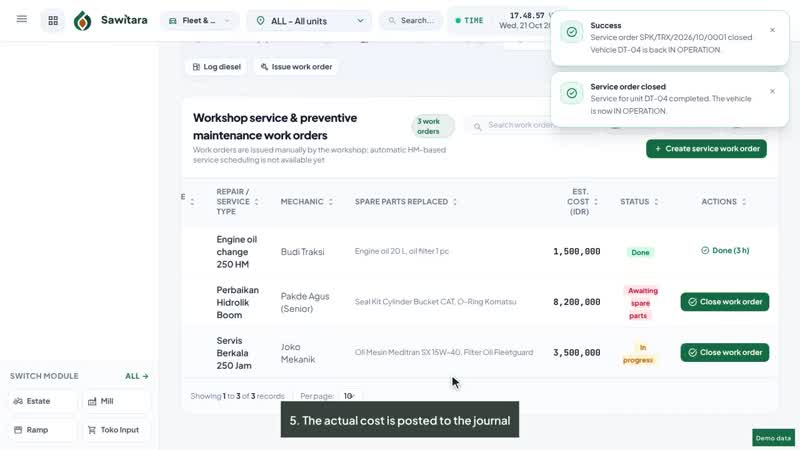Image resolution: width=800 pixels, height=450 pixels.
Task: Sort by Status column
Action: click(x=639, y=202)
